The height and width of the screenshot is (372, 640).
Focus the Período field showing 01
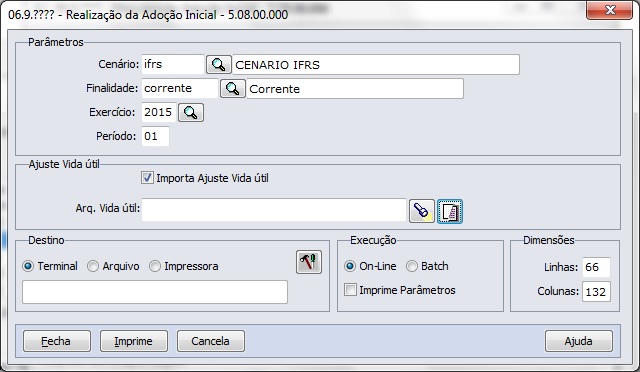(x=155, y=136)
